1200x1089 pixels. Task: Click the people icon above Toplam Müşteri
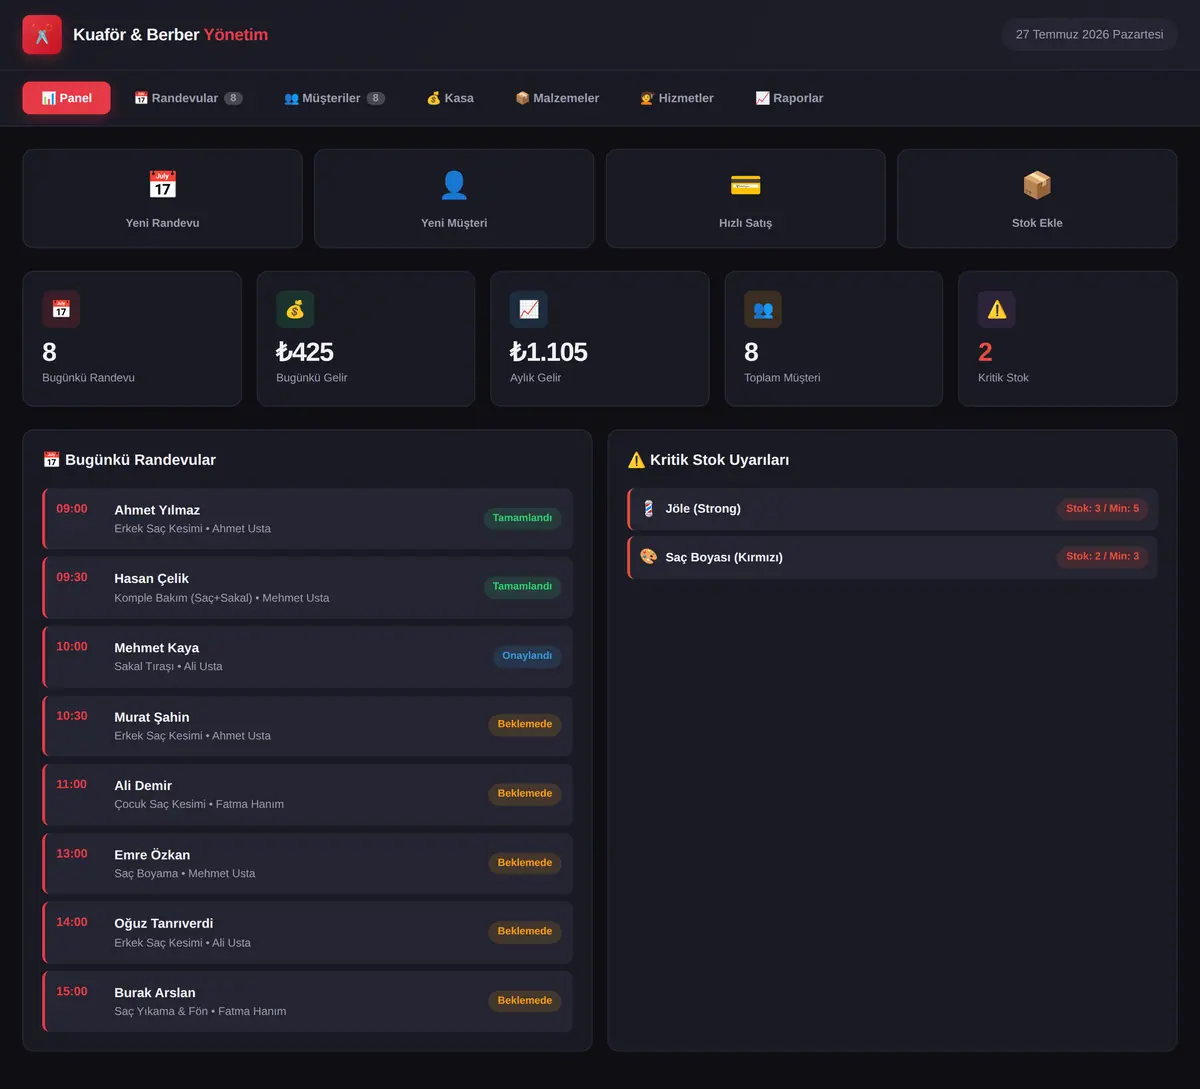point(763,309)
